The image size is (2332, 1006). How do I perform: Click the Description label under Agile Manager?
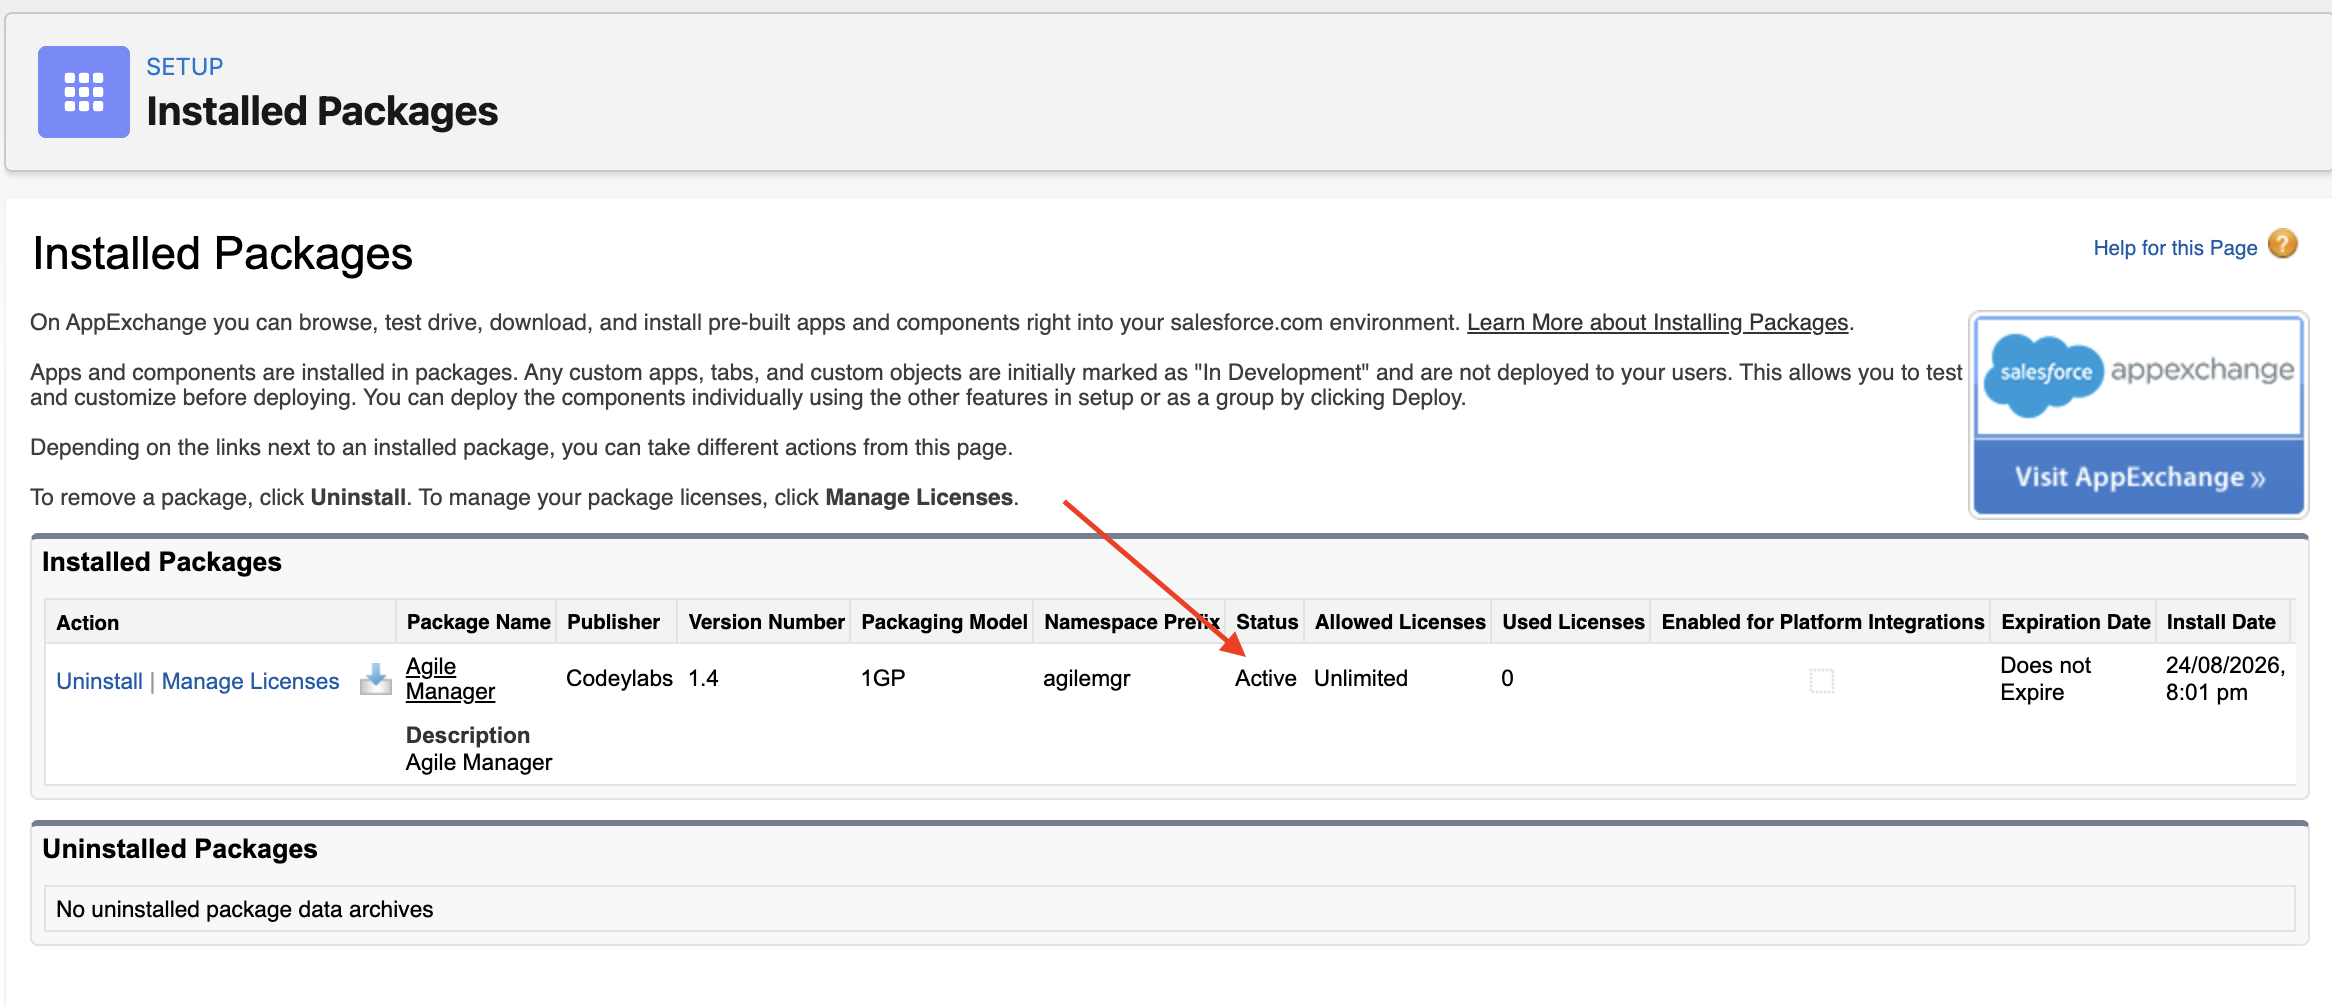tap(468, 735)
